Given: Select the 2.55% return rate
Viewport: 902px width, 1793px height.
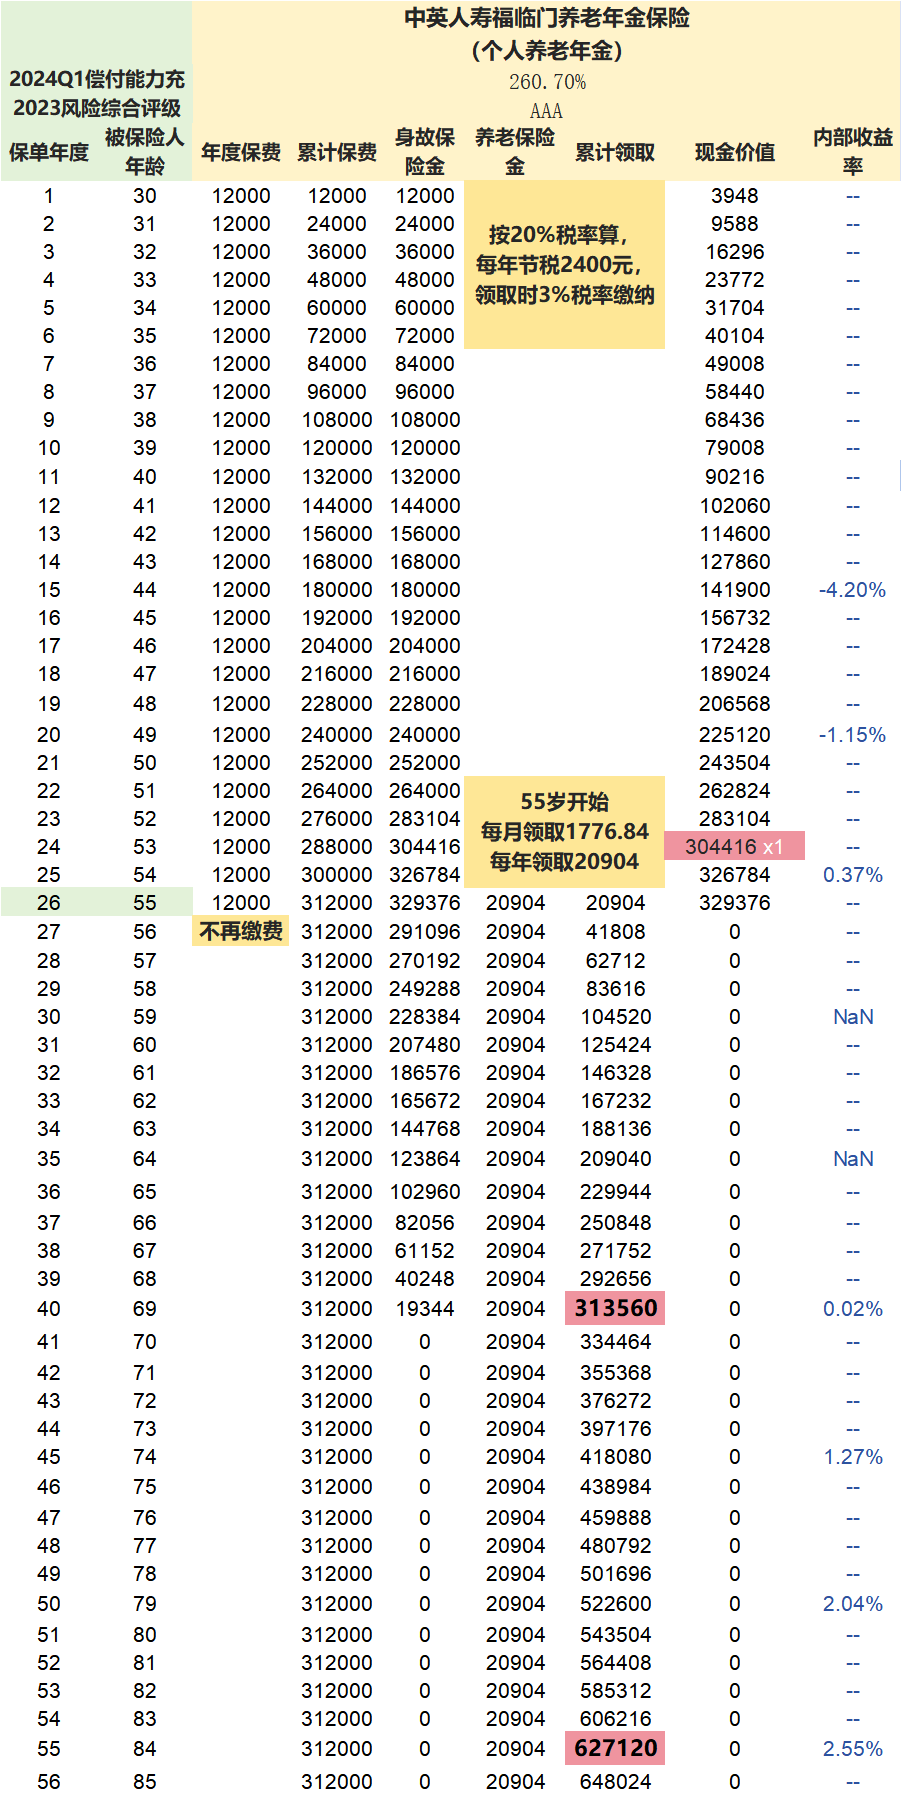Looking at the screenshot, I should (853, 1749).
